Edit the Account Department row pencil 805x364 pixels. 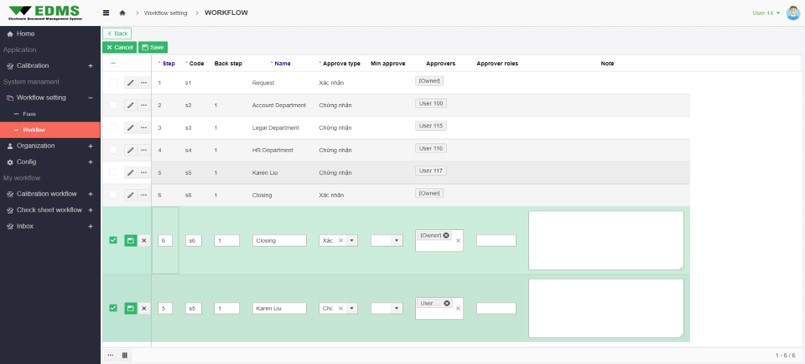tap(130, 105)
